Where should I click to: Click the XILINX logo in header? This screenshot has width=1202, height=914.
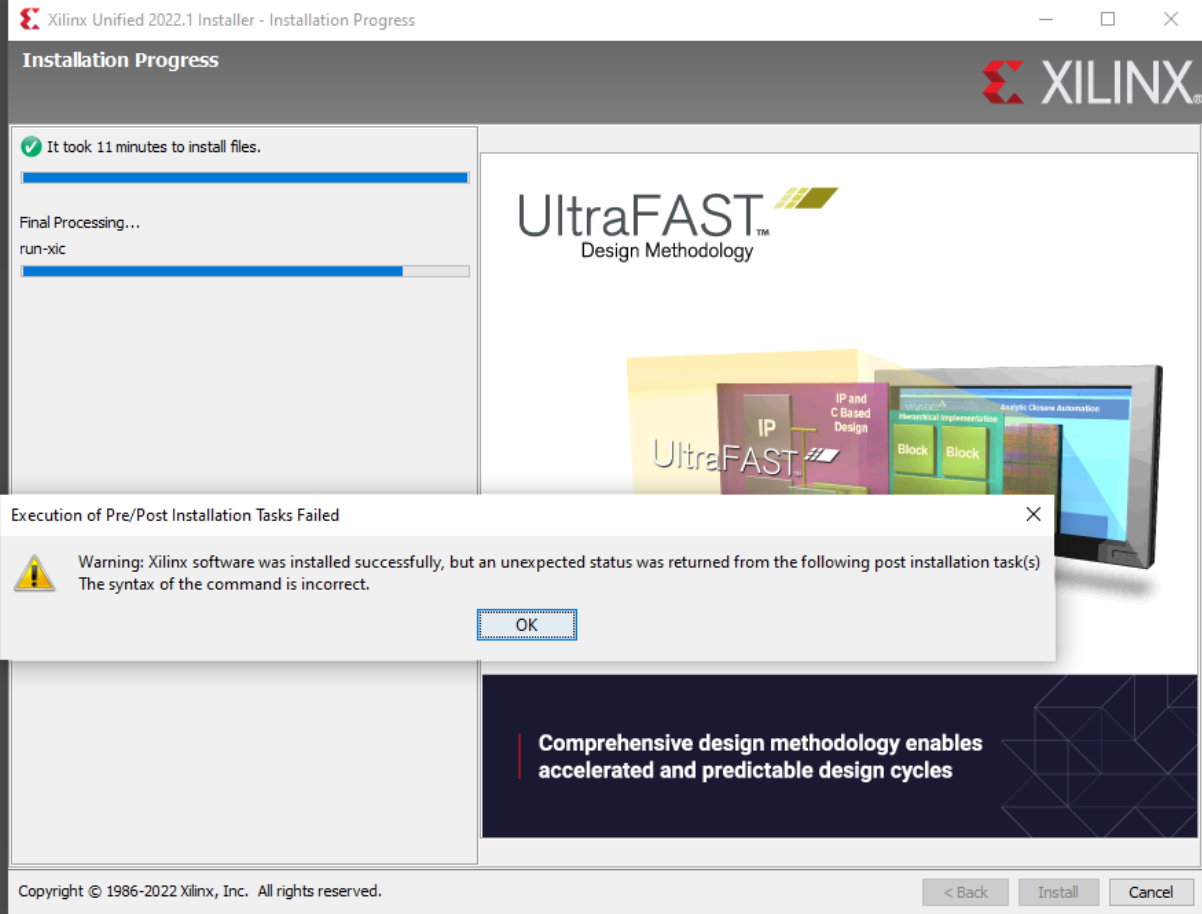[1091, 82]
